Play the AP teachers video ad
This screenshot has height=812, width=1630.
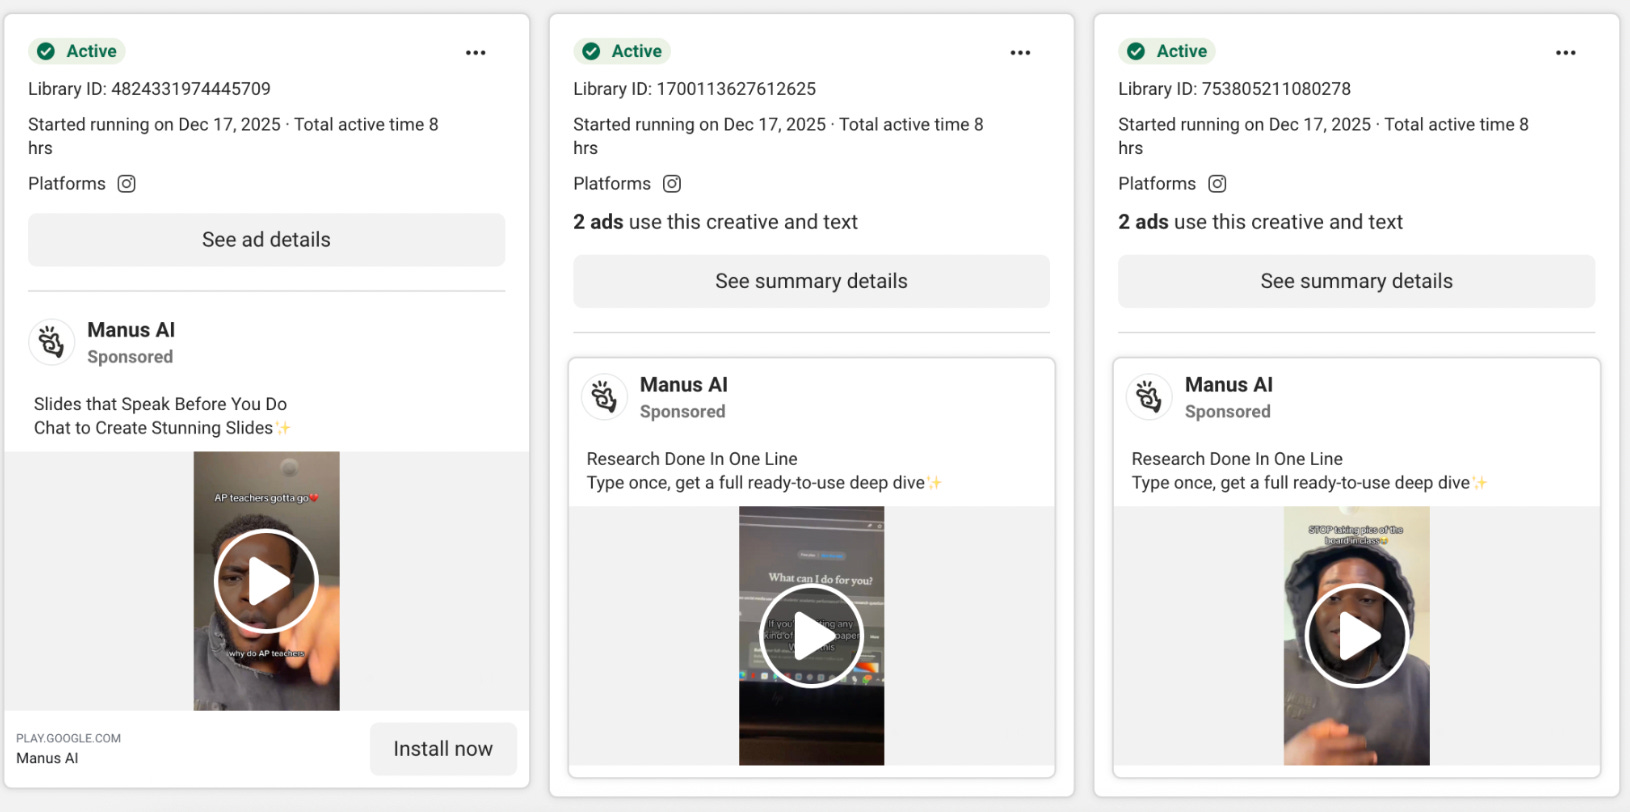[x=266, y=581]
